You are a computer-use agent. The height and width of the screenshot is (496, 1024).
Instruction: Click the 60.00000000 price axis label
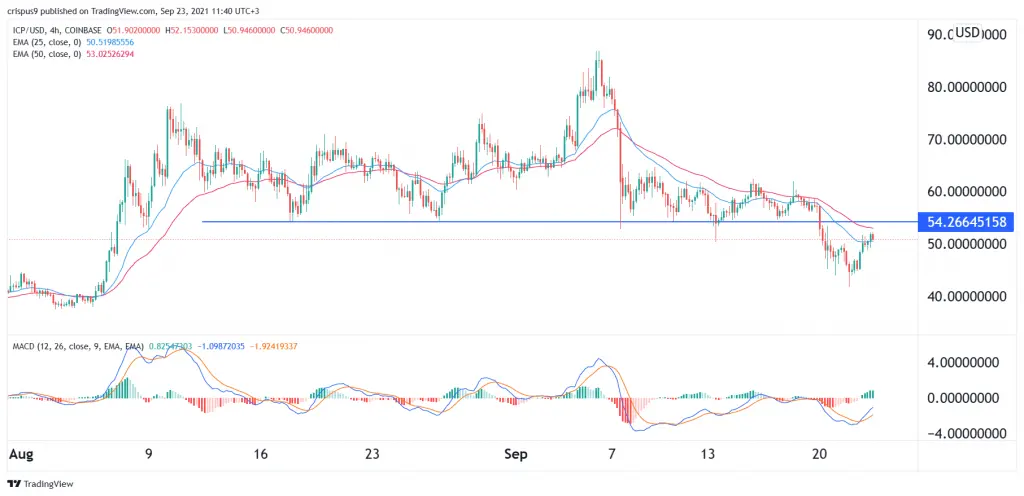click(969, 191)
